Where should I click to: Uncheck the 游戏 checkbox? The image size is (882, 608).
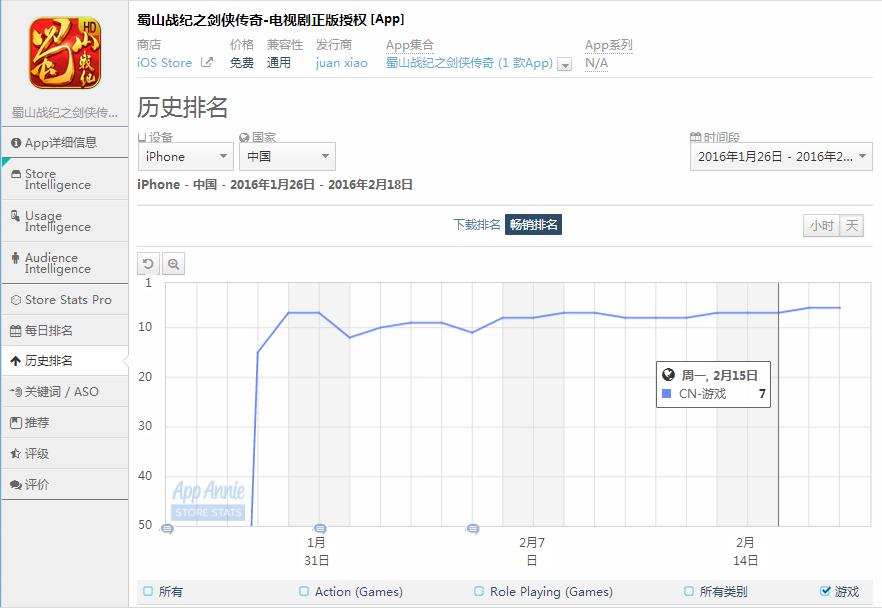pos(825,591)
